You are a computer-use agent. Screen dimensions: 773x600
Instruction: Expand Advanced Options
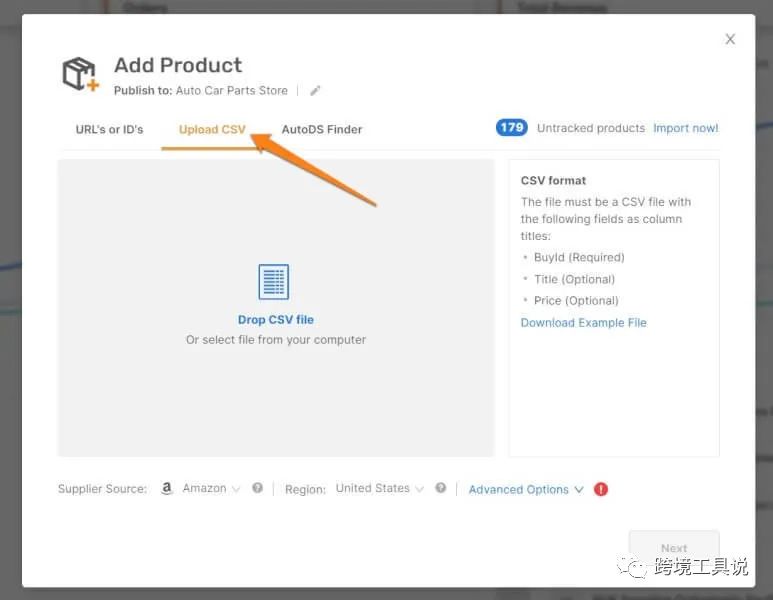point(526,490)
